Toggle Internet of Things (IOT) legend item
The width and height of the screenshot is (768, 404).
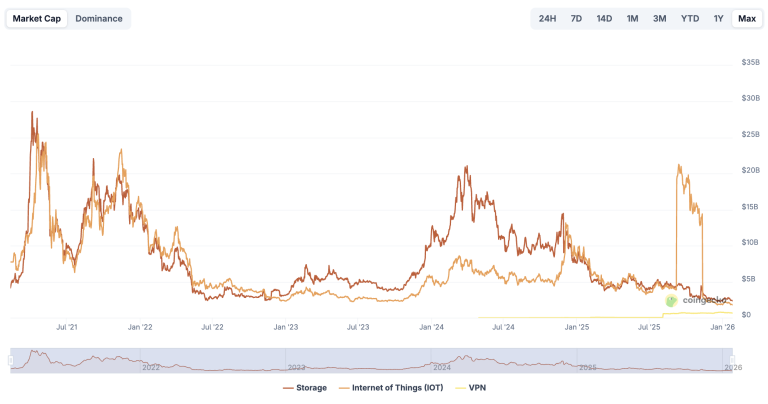[391, 388]
